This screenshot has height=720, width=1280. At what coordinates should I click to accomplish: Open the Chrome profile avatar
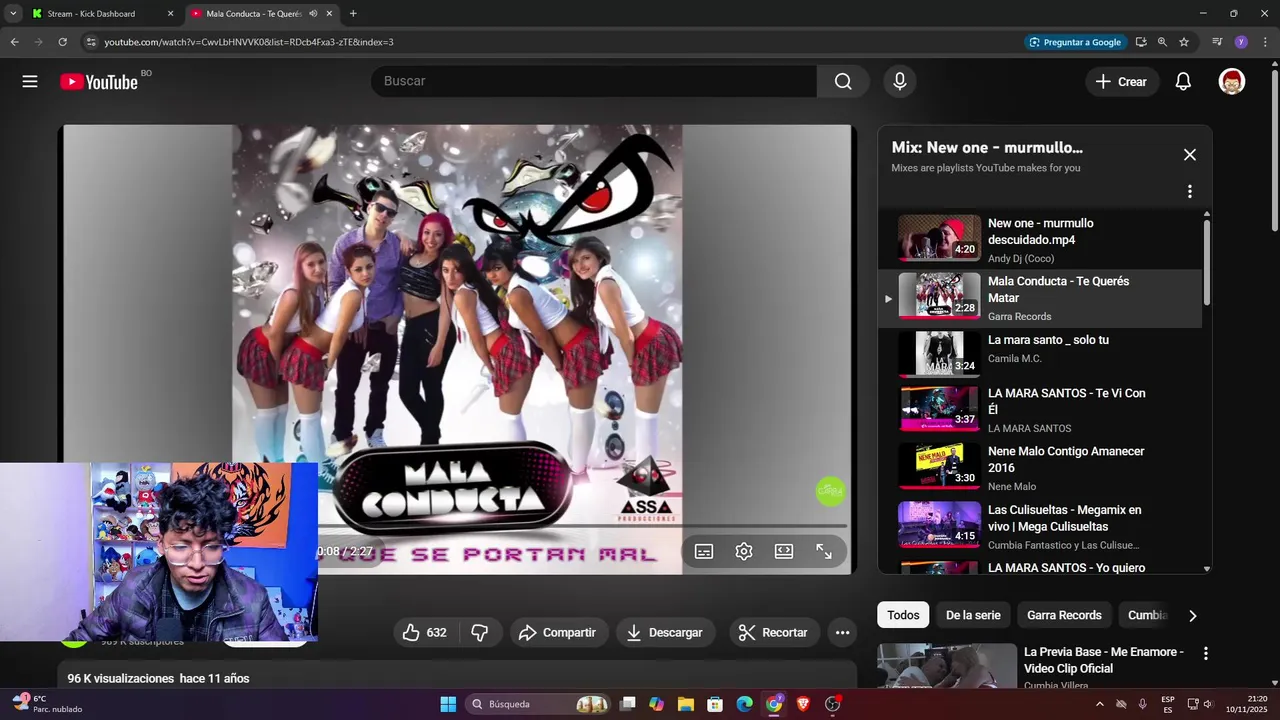pyautogui.click(x=1241, y=42)
